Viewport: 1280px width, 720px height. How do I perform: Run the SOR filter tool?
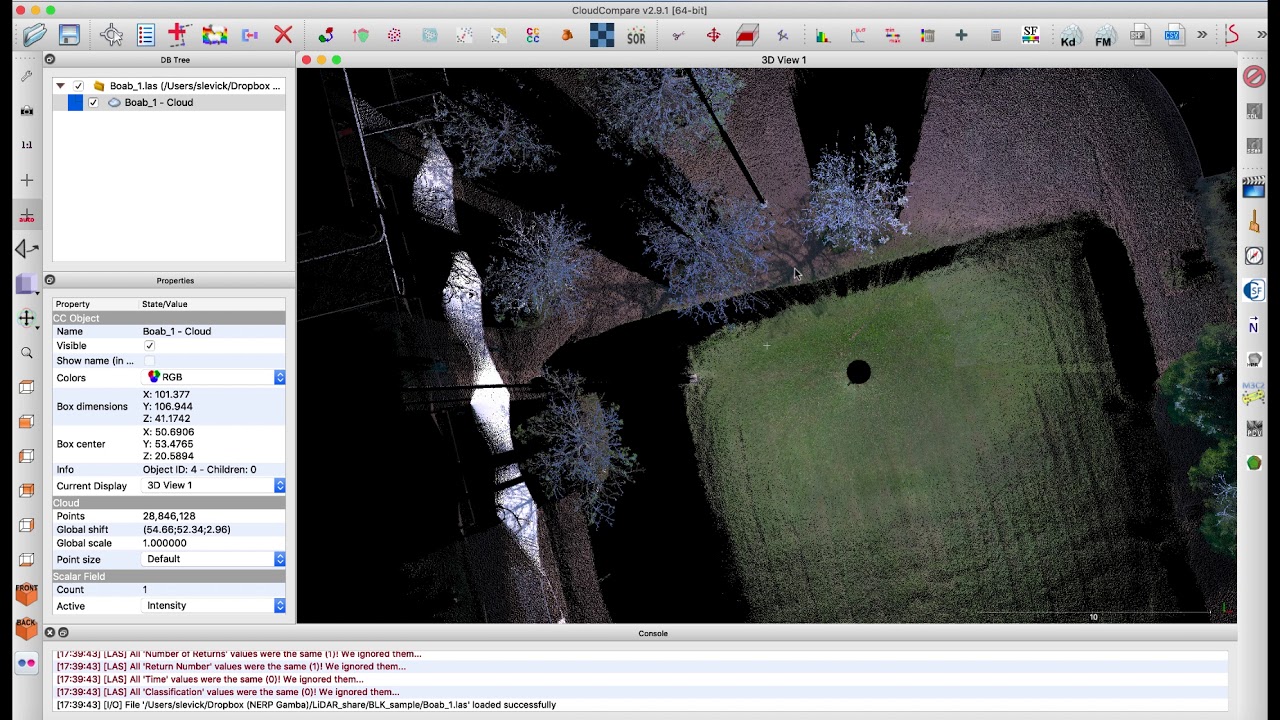[x=636, y=36]
